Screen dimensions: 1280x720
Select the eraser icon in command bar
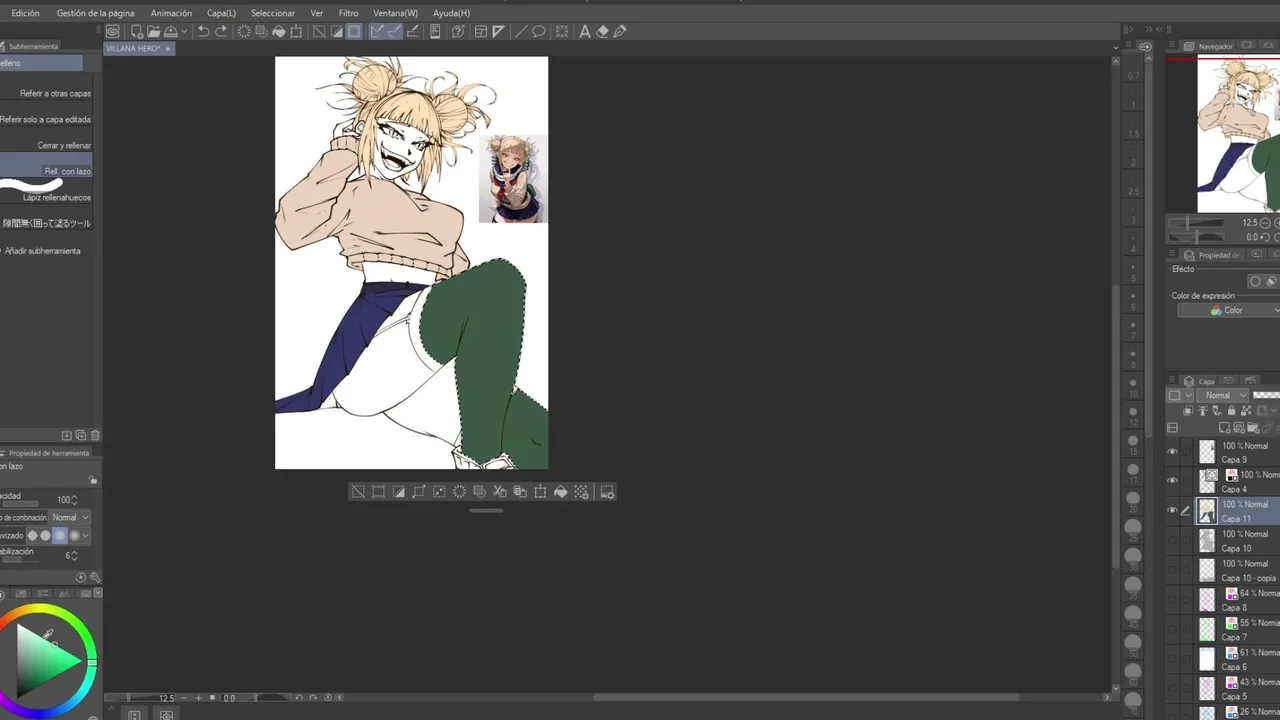(602, 31)
